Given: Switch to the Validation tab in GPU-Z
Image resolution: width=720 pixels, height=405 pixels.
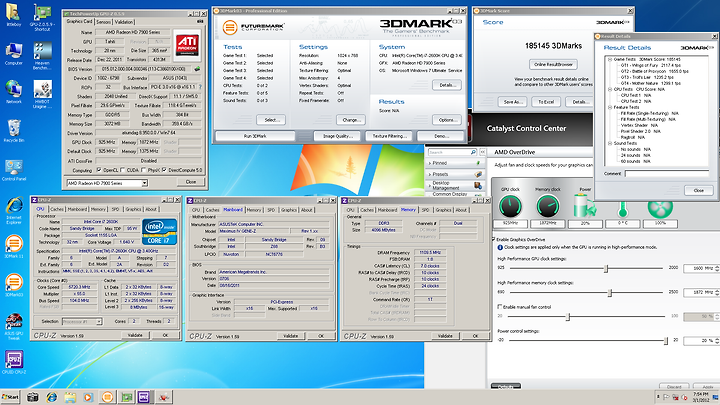Looking at the screenshot, I should 124,22.
